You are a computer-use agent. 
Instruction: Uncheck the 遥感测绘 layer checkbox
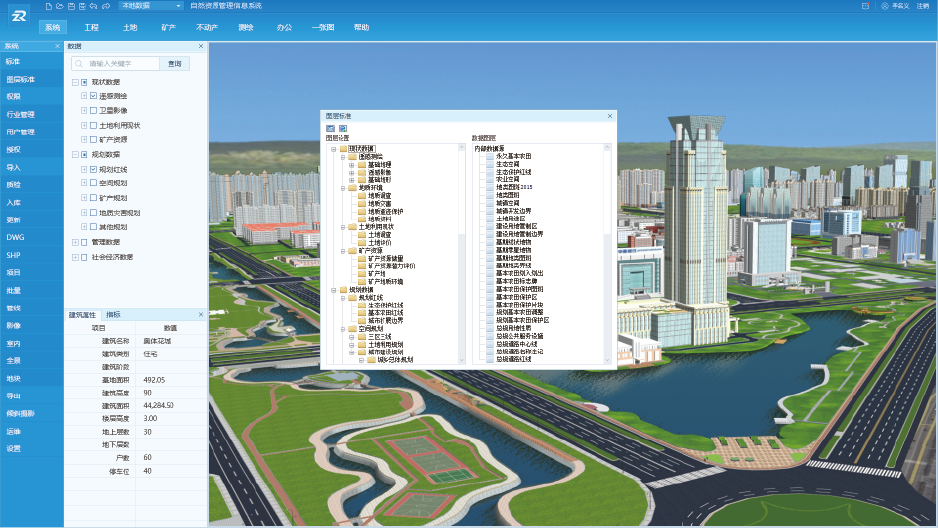tap(93, 96)
